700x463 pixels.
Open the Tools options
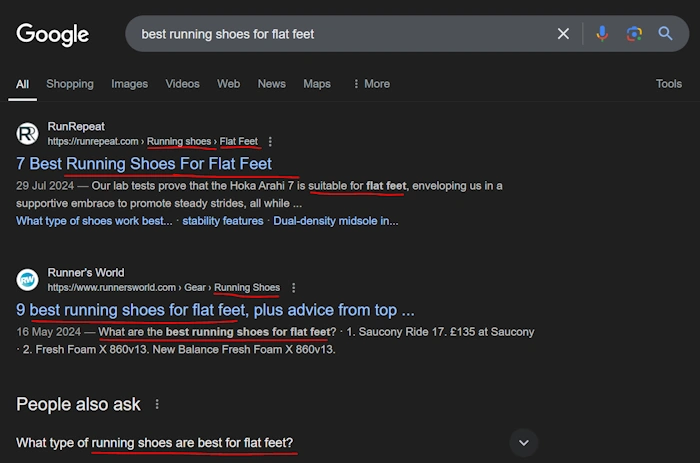pos(669,84)
